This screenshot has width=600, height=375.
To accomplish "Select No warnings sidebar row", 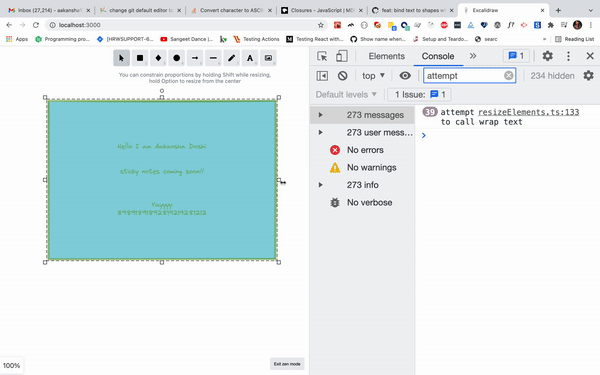I will (362, 168).
